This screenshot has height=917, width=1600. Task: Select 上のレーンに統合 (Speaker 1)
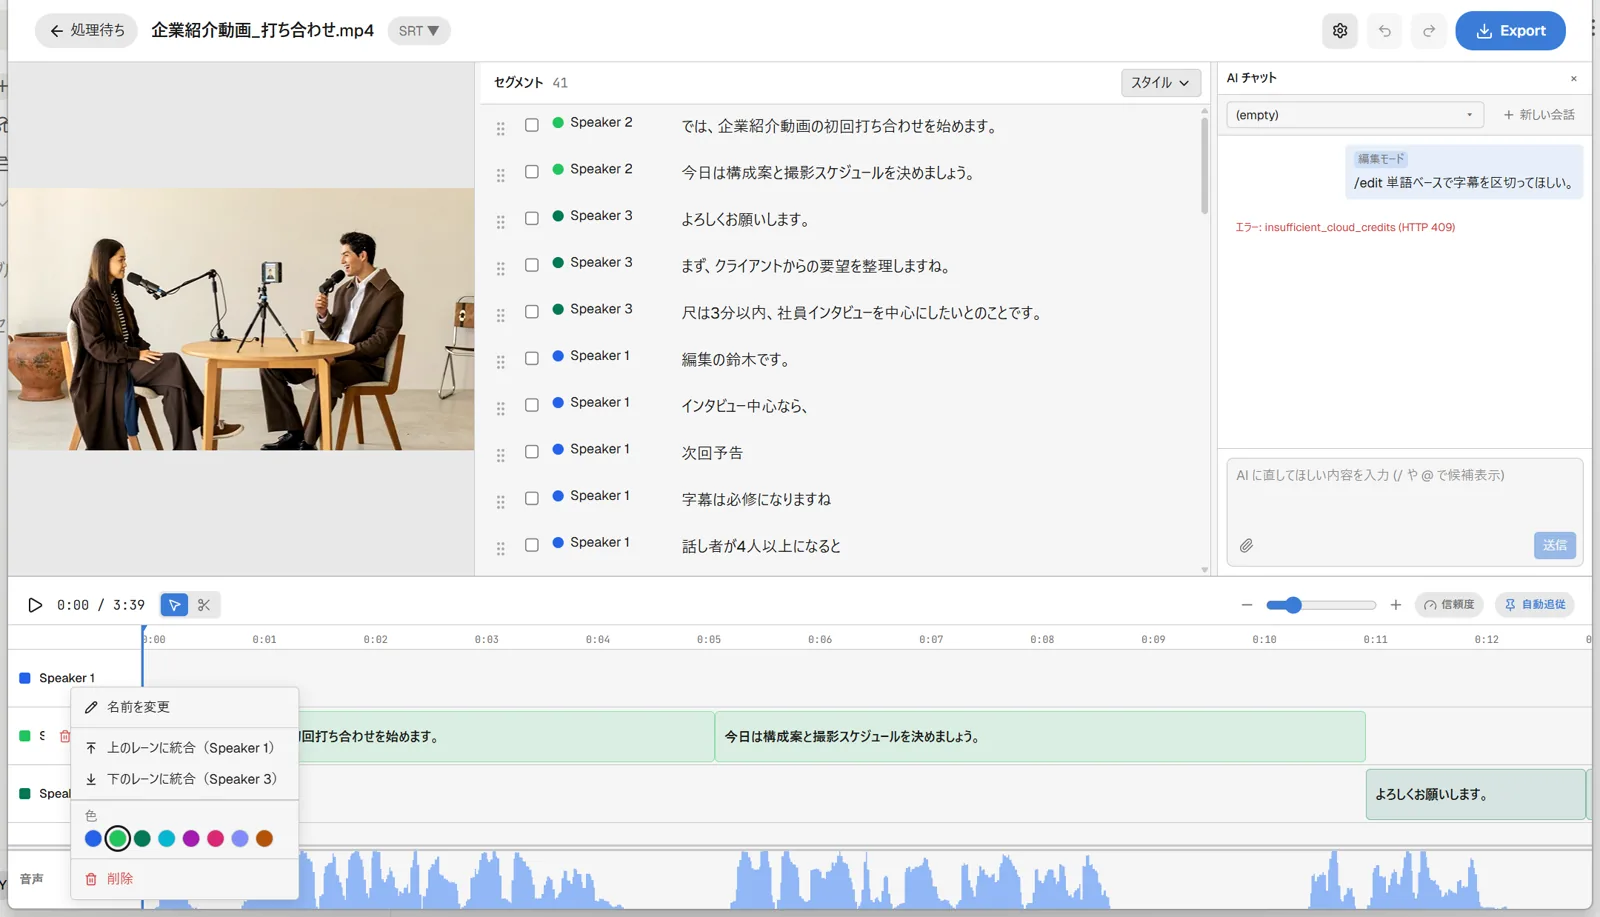click(185, 748)
